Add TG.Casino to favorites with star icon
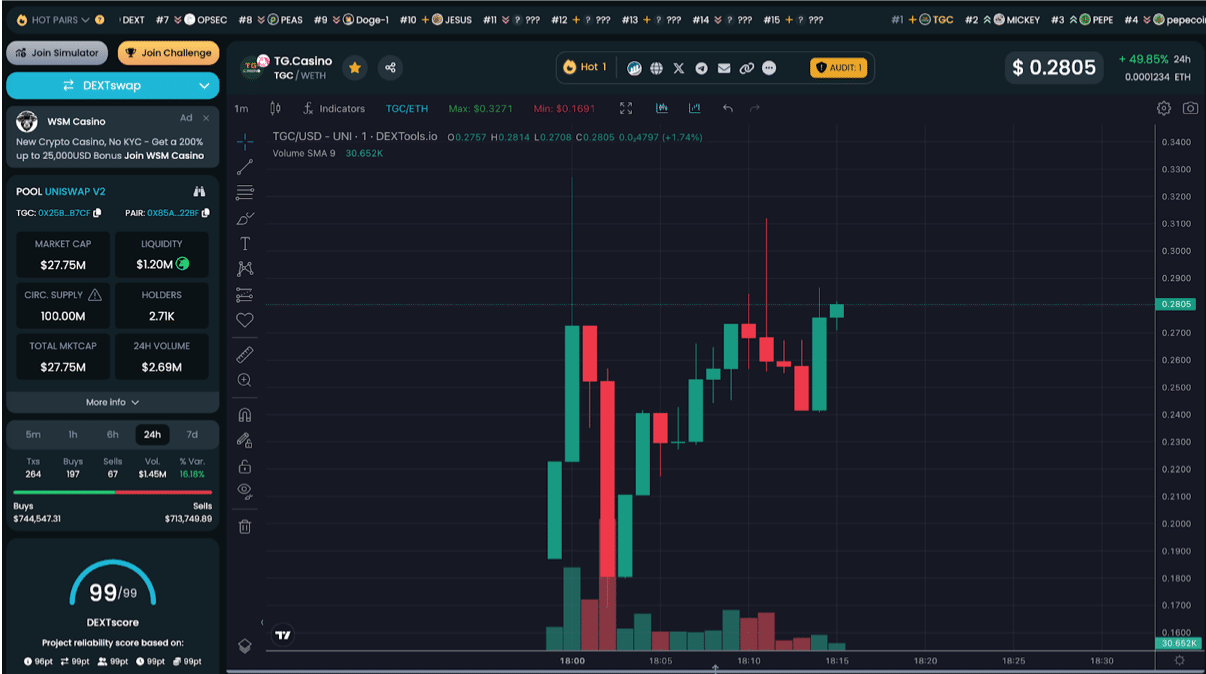Viewport: 1206px width, 674px height. pos(354,68)
